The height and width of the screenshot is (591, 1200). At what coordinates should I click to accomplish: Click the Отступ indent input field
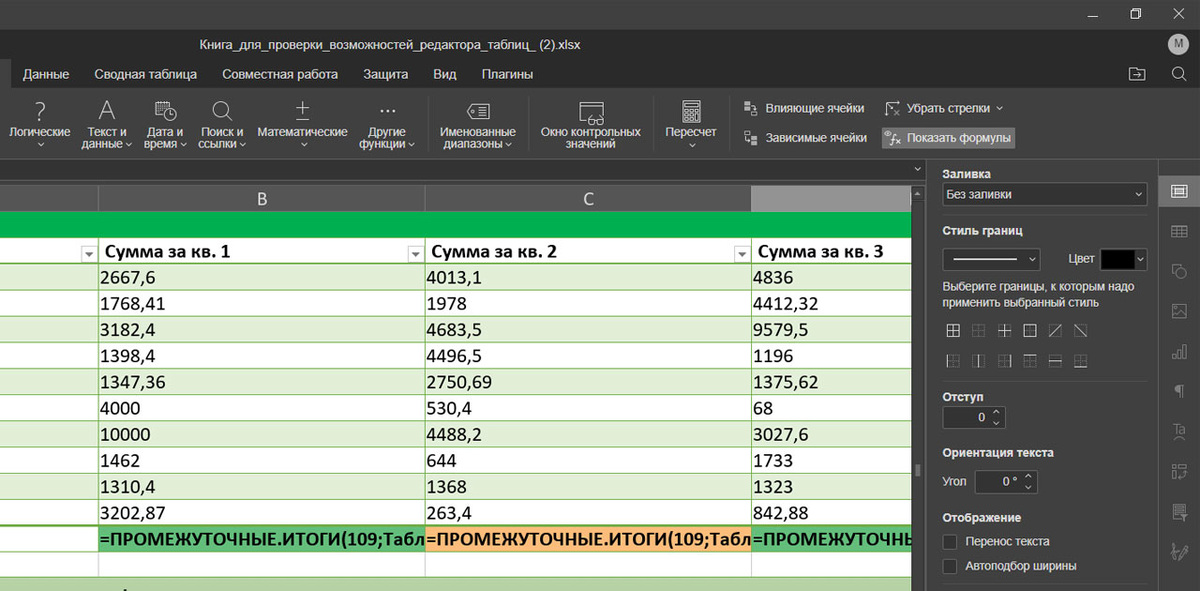(x=973, y=417)
